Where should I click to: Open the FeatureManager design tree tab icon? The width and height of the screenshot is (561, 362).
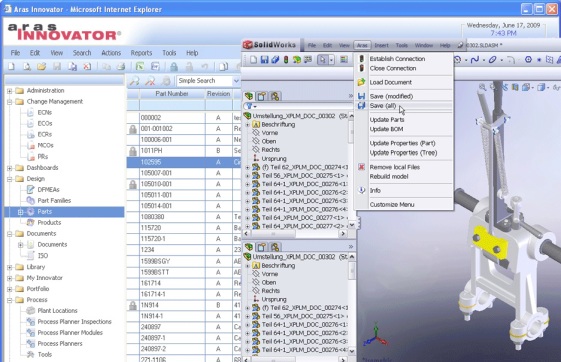(x=249, y=96)
